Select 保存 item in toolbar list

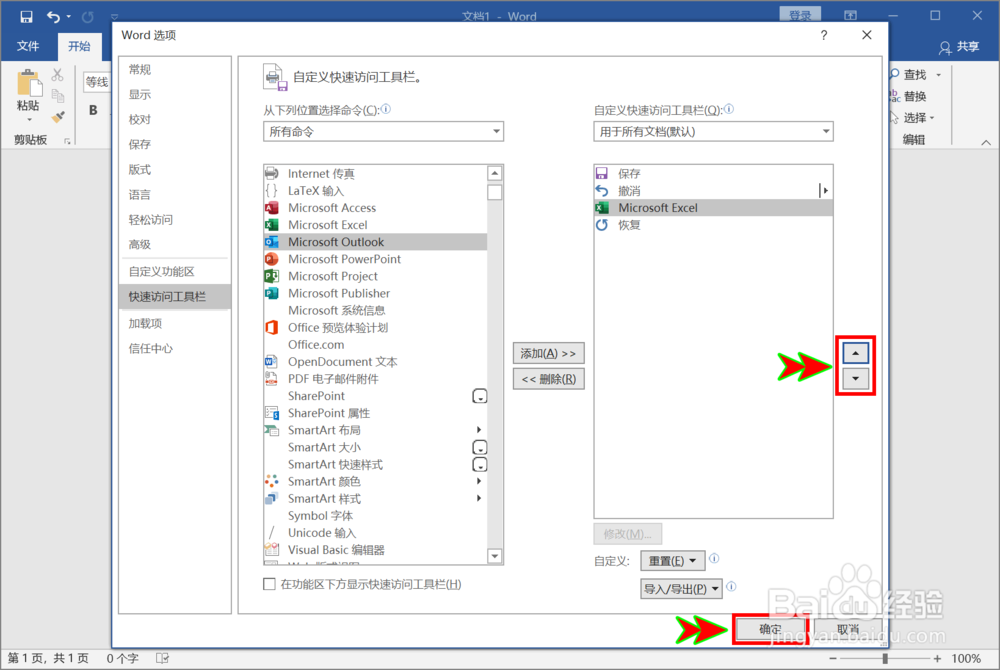tap(713, 173)
